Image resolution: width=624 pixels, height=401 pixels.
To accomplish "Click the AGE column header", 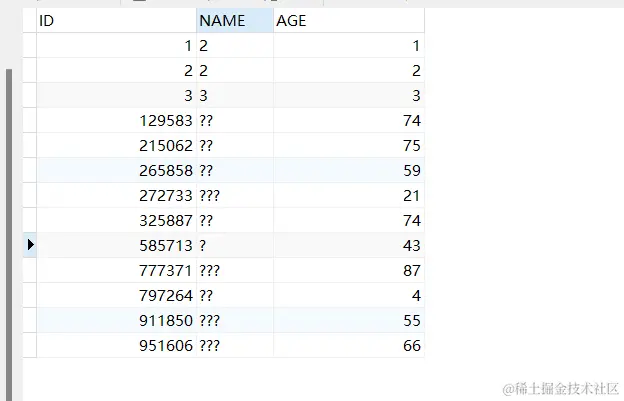I will tap(349, 21).
